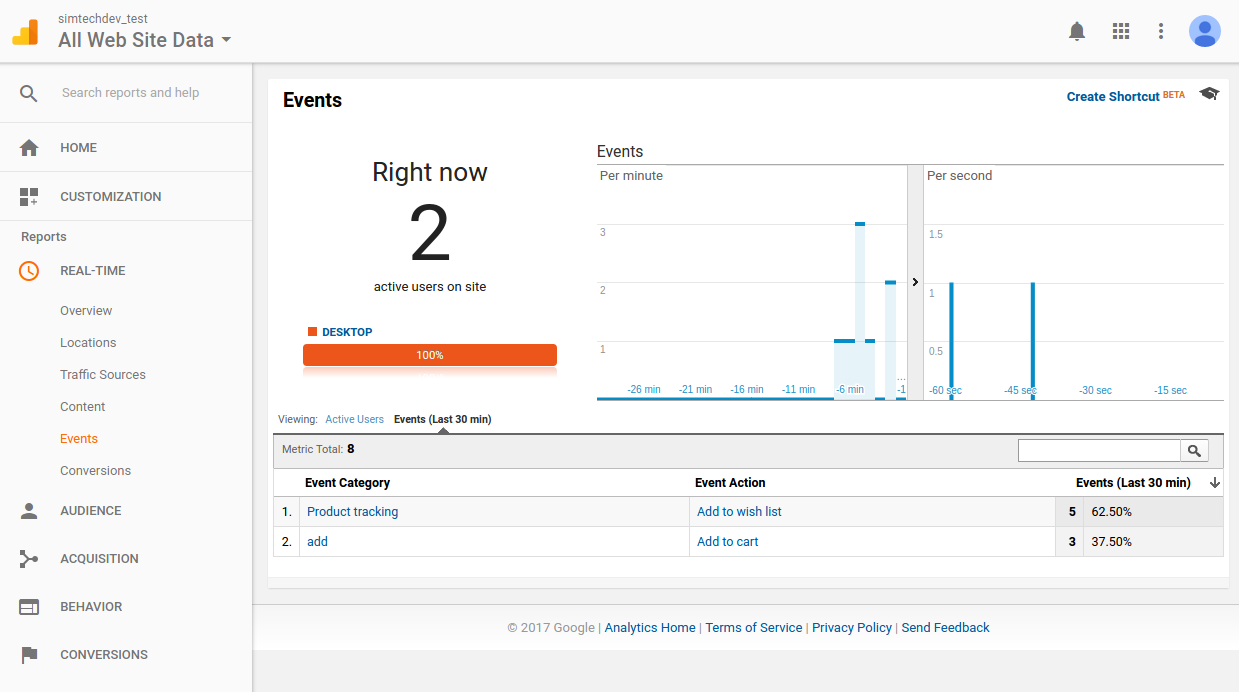Click the Send Feedback link
The width and height of the screenshot is (1239, 692).
pyautogui.click(x=945, y=628)
